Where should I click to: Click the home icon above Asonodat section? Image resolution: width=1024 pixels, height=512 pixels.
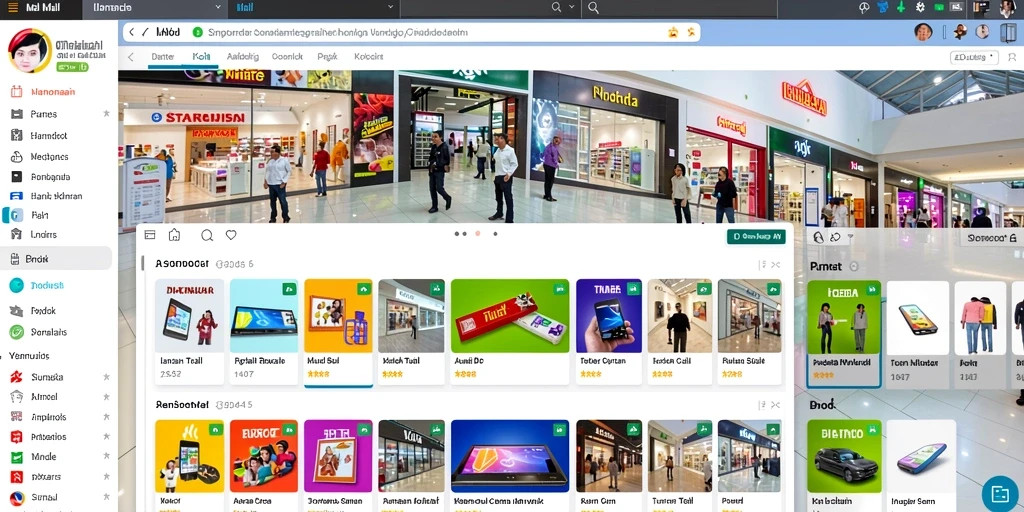pos(174,235)
